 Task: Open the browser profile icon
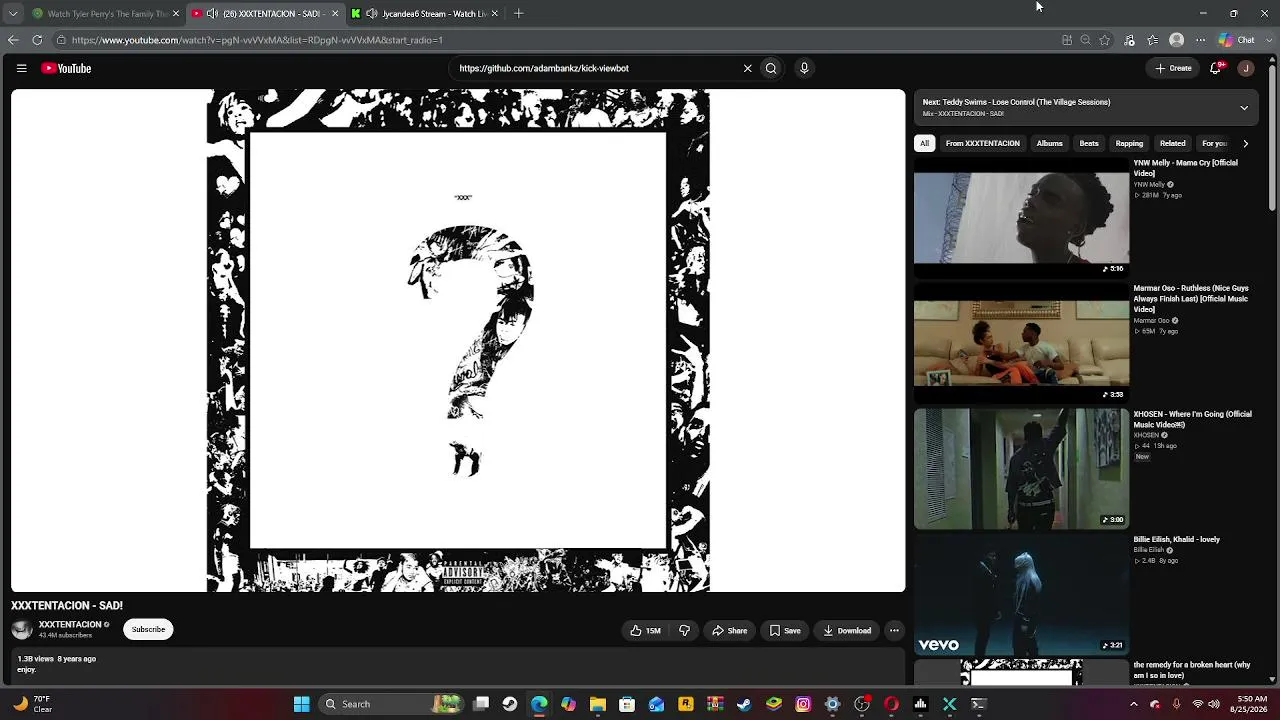click(1177, 40)
